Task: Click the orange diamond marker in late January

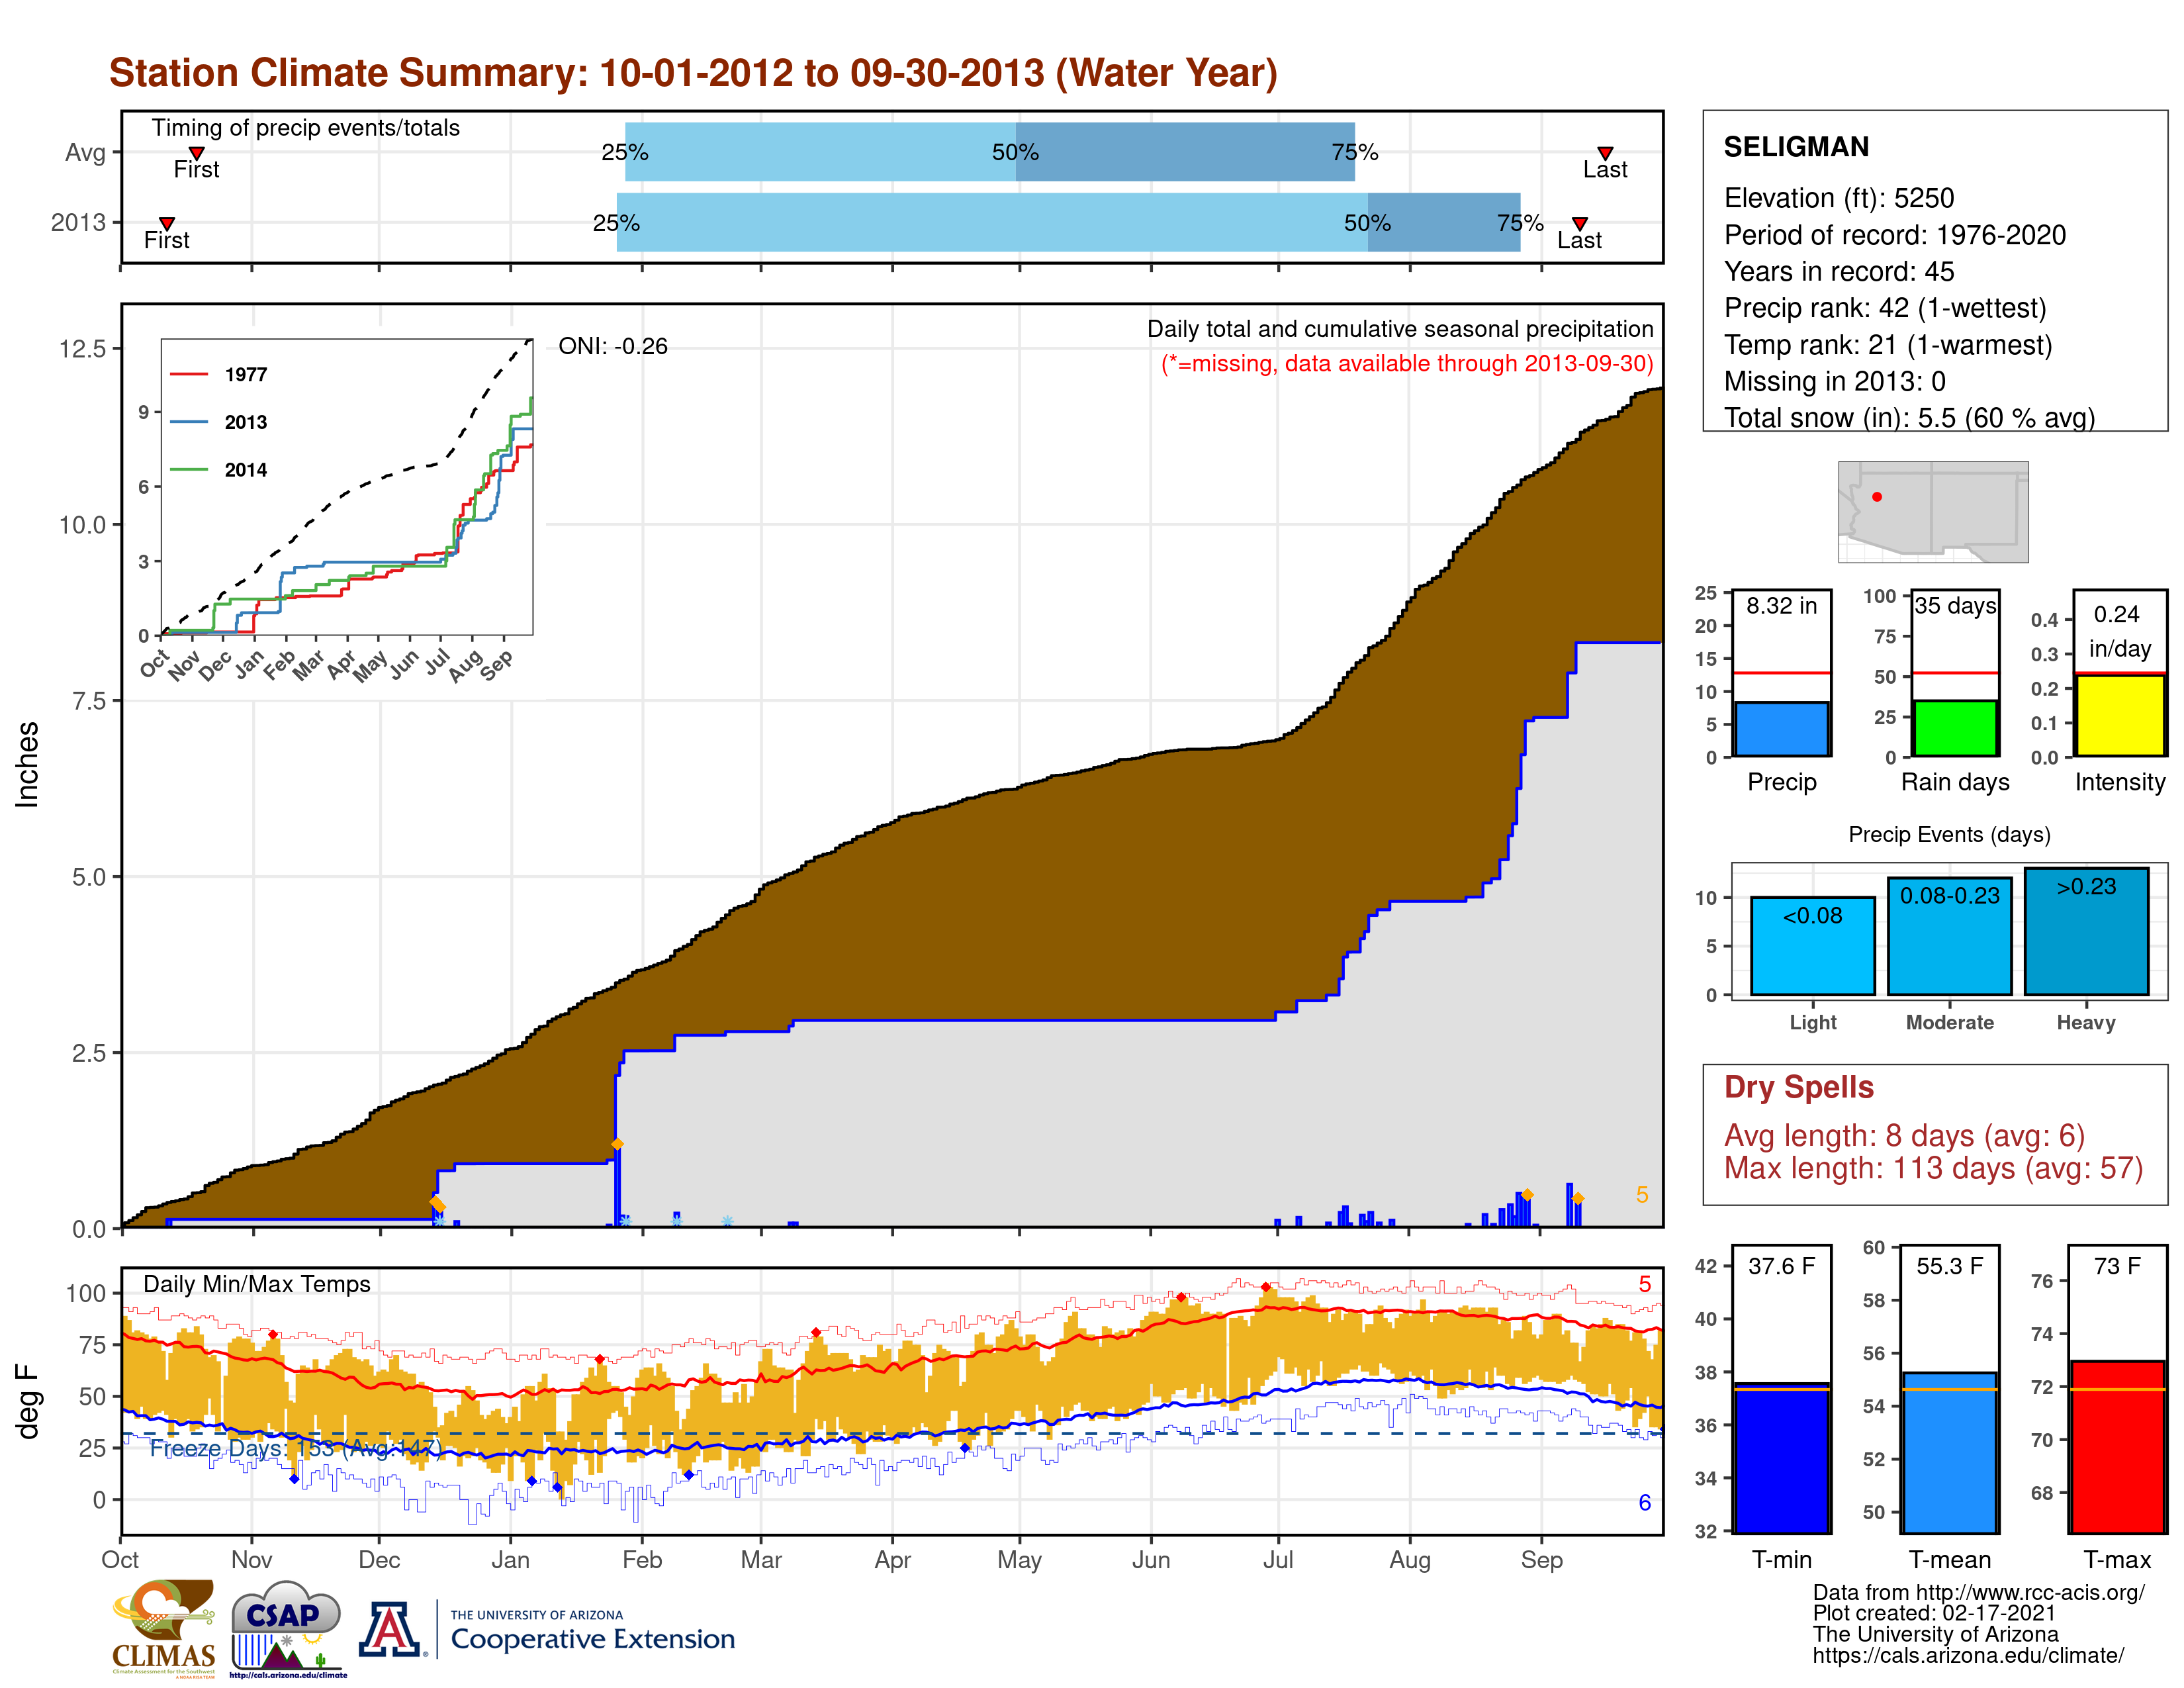Action: pyautogui.click(x=617, y=1144)
